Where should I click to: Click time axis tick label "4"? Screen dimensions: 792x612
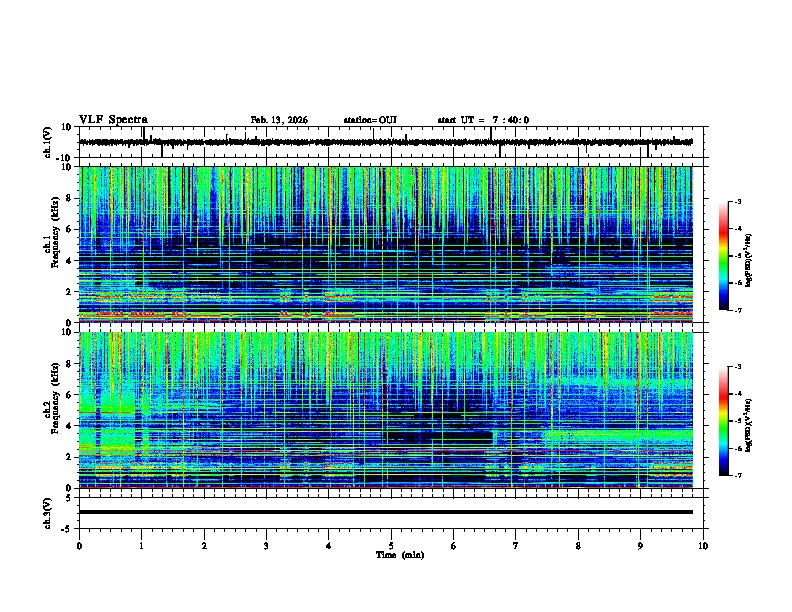(329, 546)
